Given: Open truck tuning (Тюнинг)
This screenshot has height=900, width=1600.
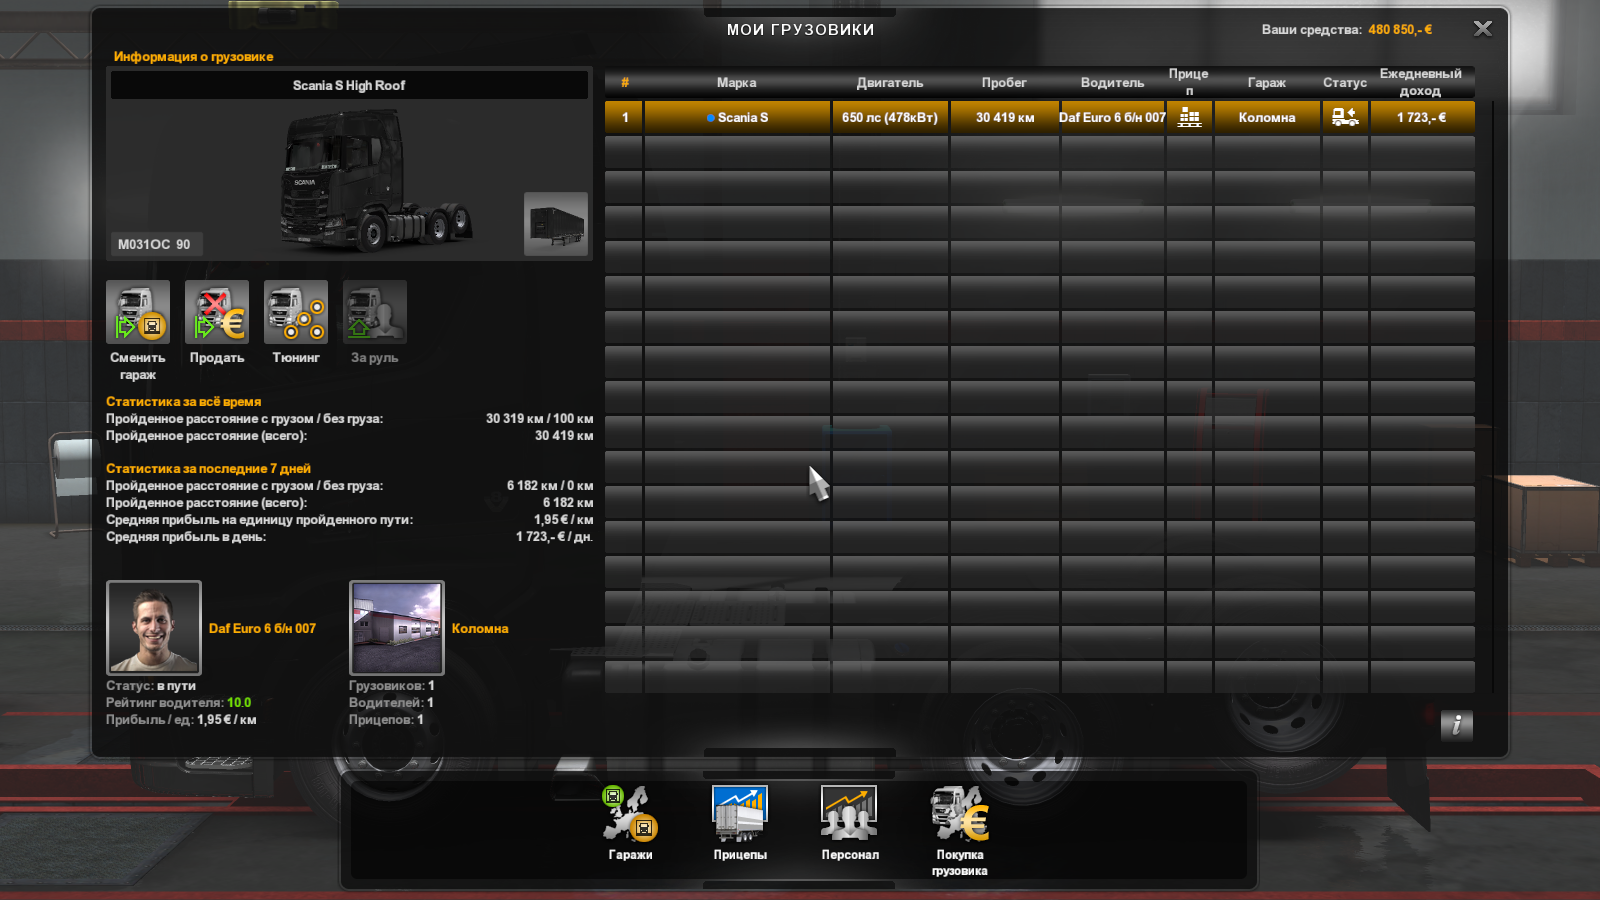Looking at the screenshot, I should click(x=296, y=313).
